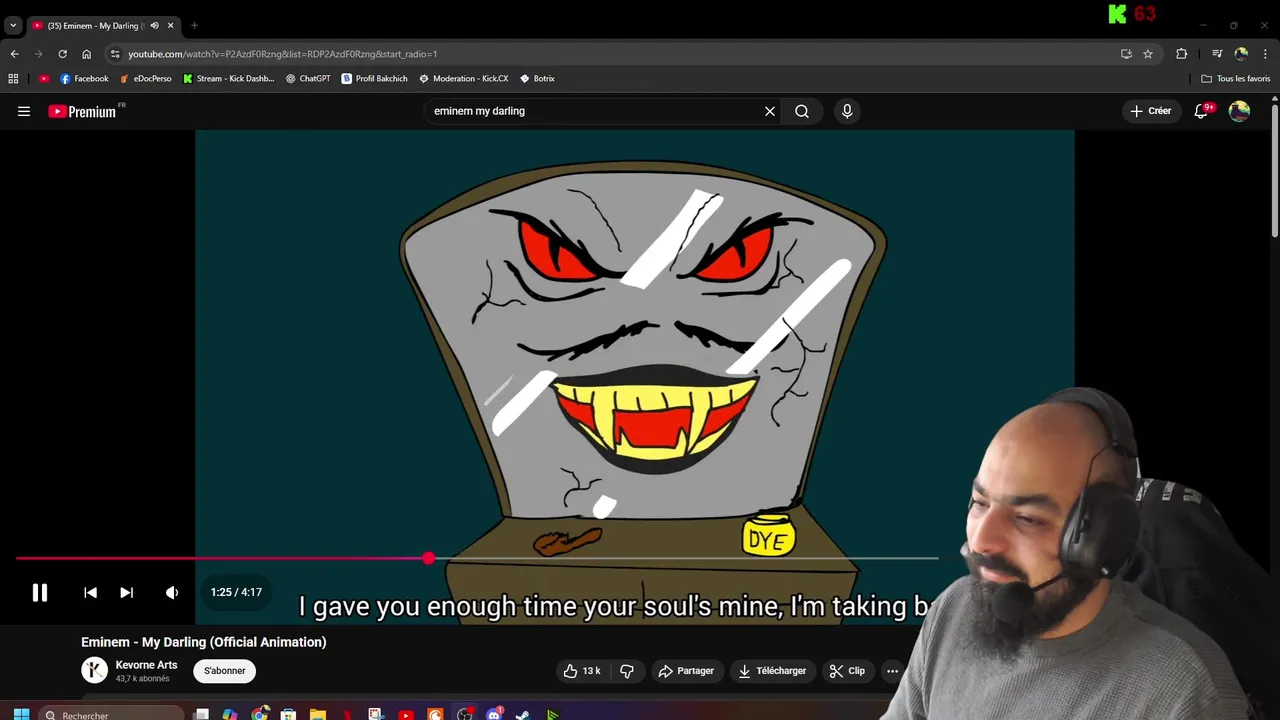Open Chrome three-dot menu
1280x720 pixels.
click(x=1266, y=54)
